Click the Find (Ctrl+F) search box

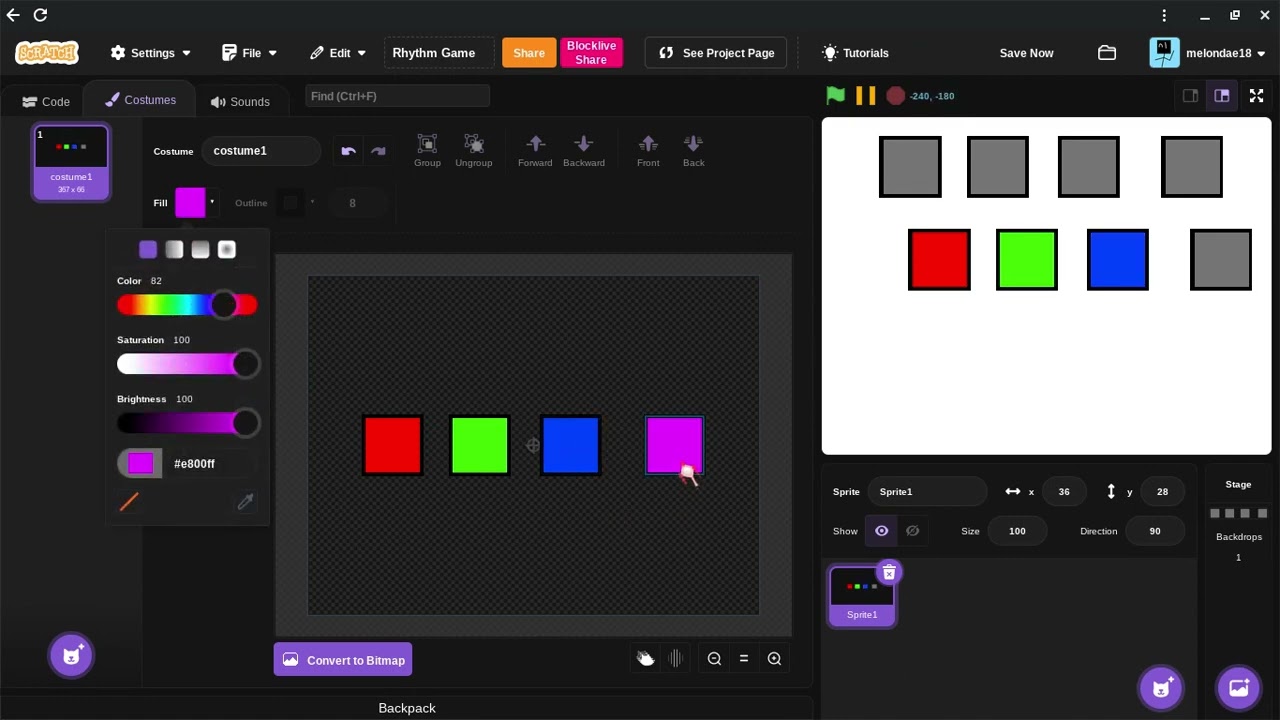click(x=397, y=96)
